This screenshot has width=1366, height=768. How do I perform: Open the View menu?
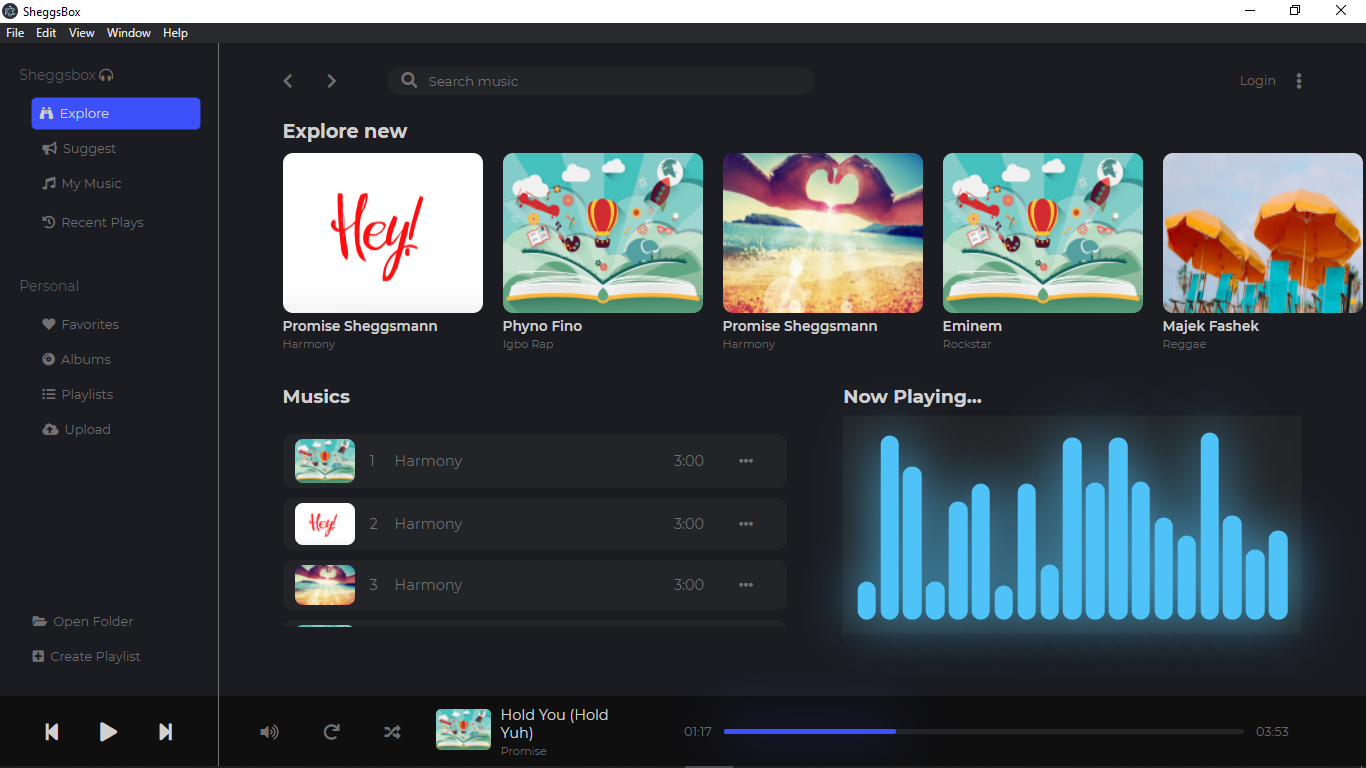coord(82,33)
